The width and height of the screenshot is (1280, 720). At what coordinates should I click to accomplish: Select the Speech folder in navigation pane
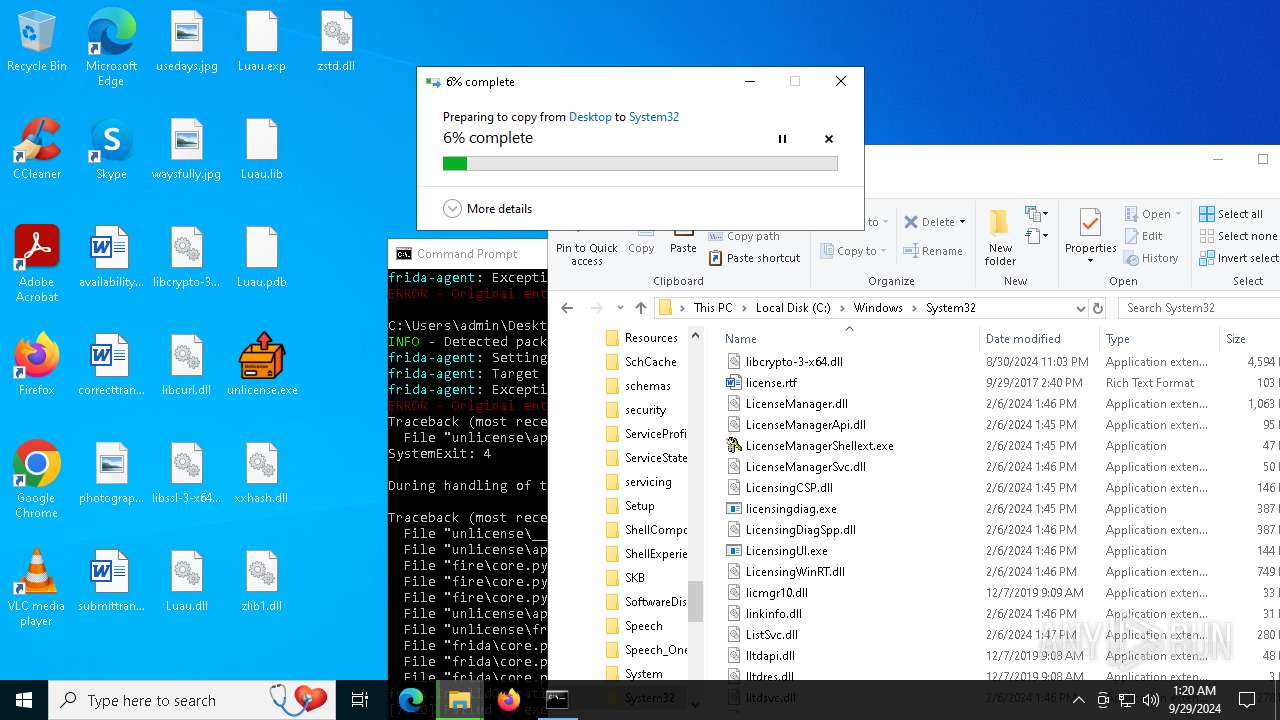[x=645, y=626]
